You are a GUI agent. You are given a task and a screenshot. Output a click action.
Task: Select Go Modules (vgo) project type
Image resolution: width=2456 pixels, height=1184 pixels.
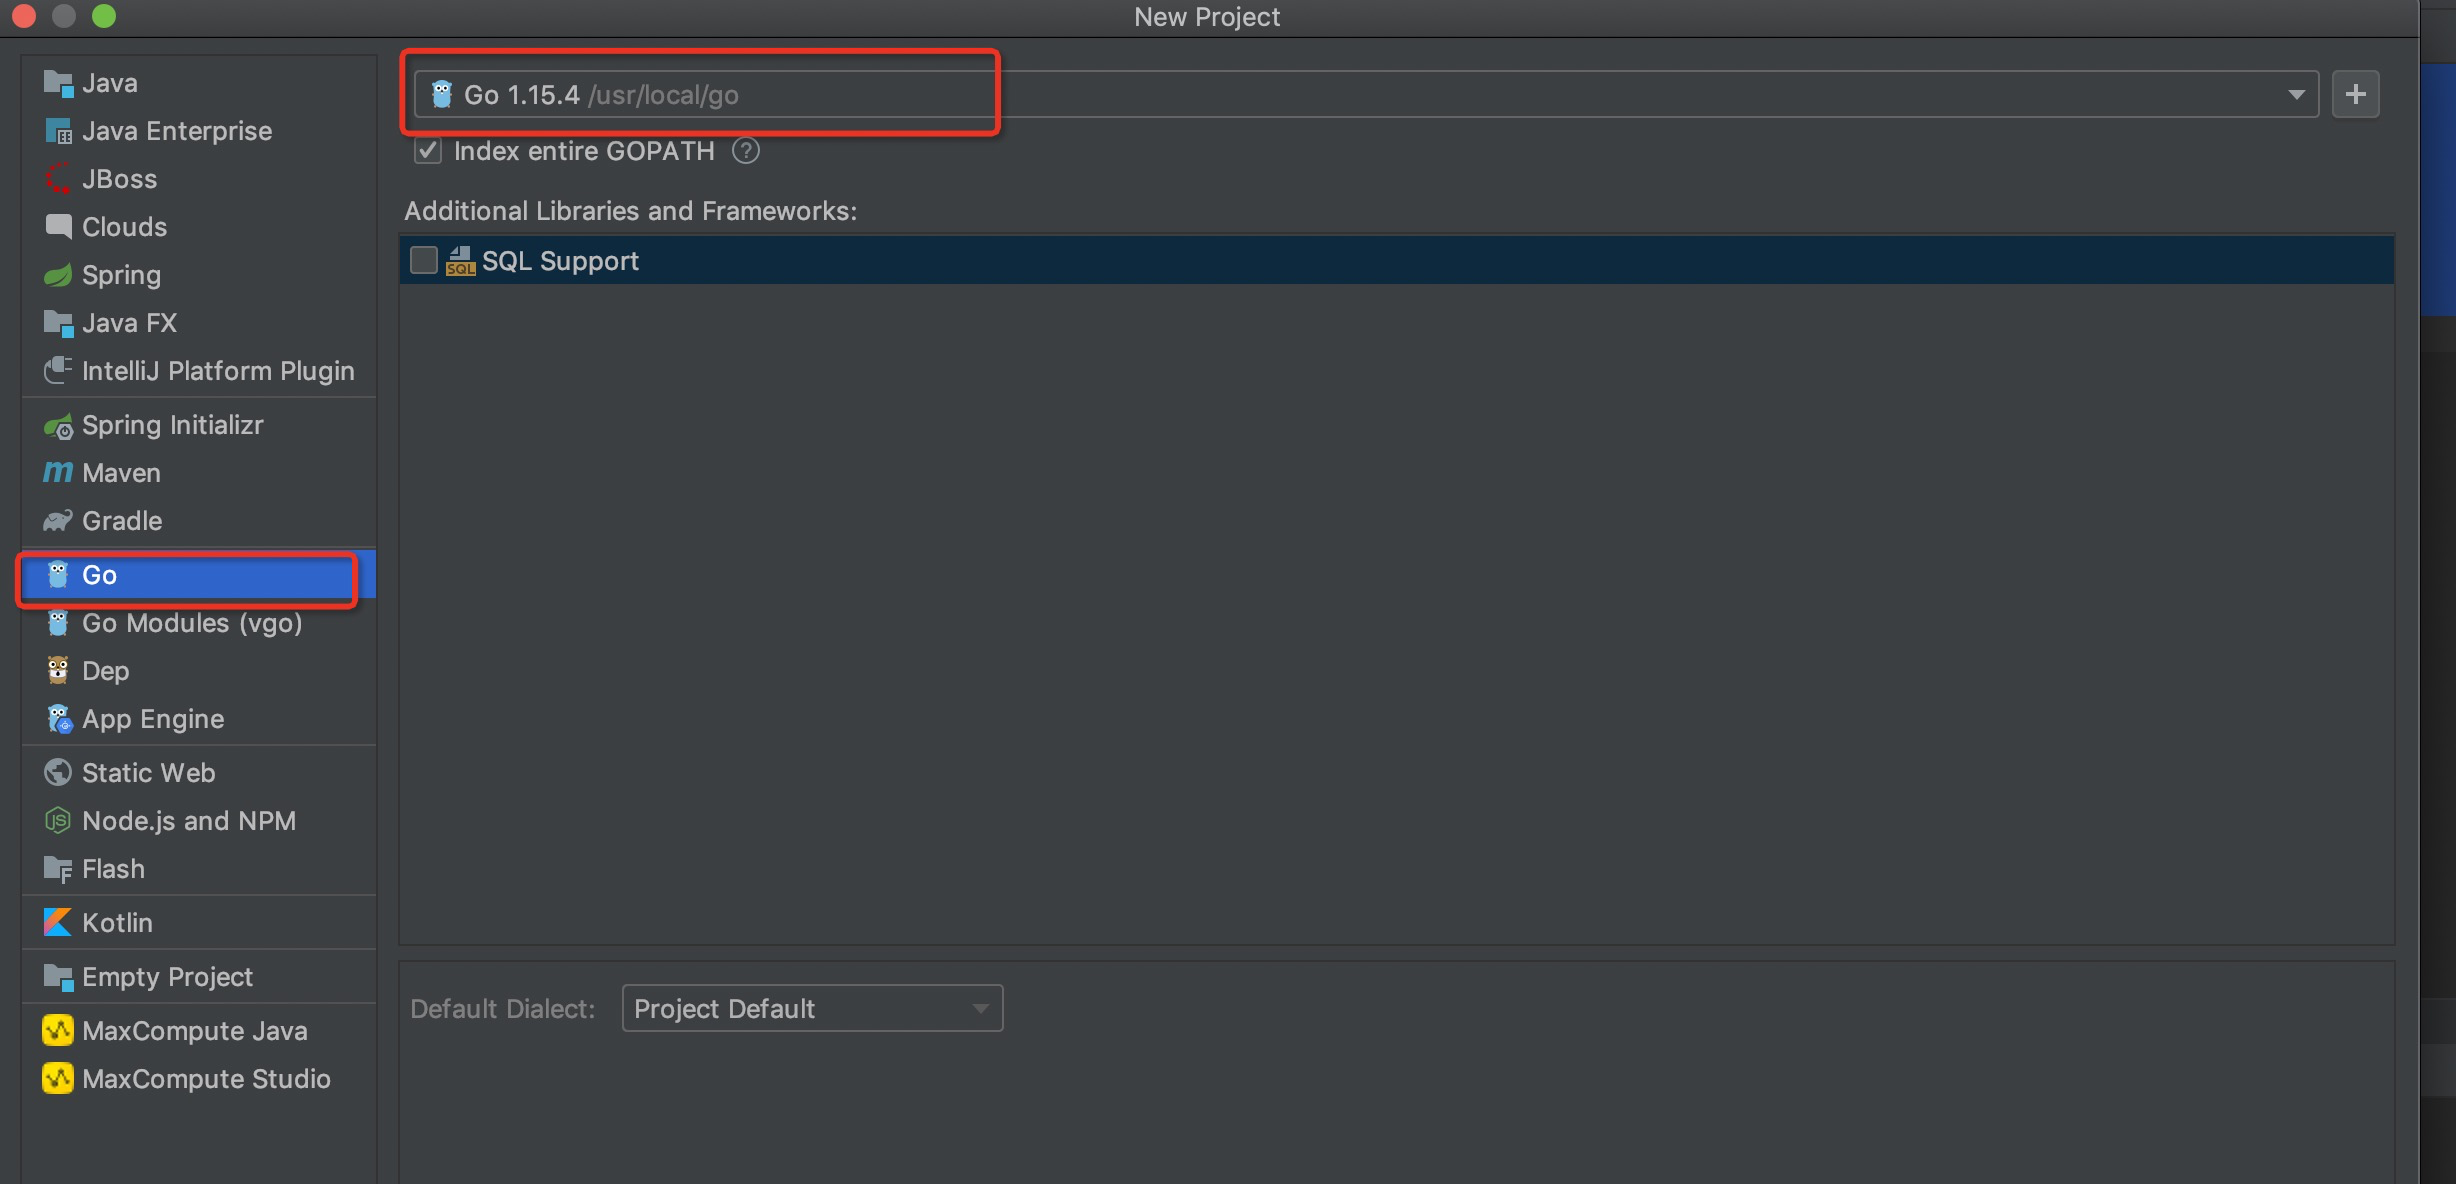(x=191, y=623)
